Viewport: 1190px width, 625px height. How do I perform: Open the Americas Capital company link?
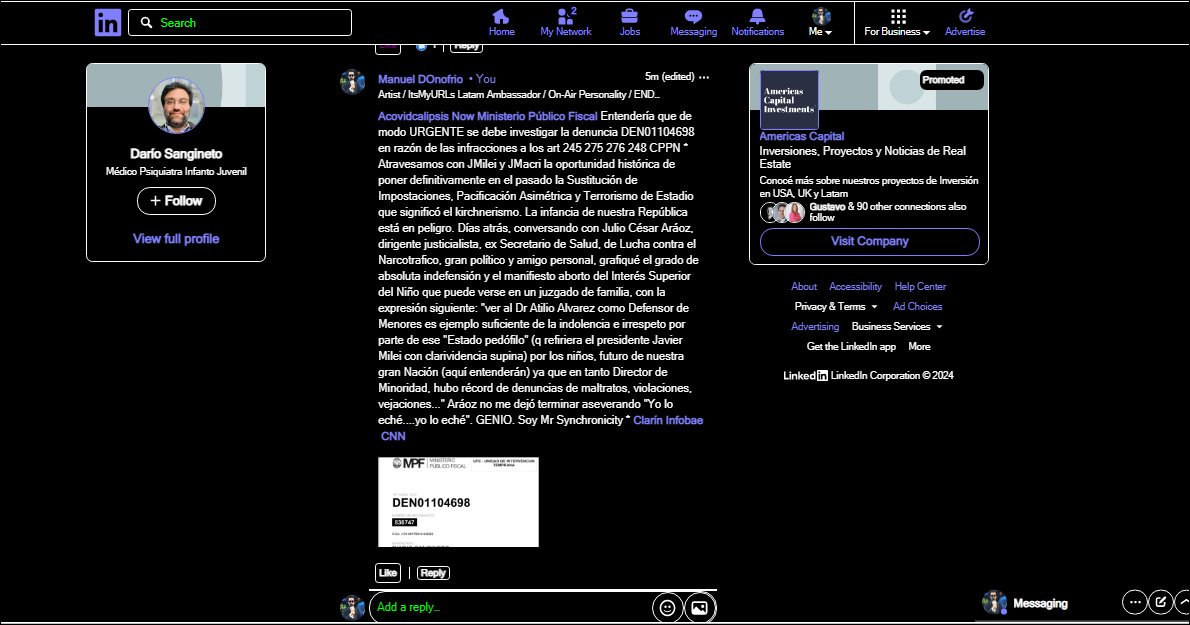click(x=801, y=137)
